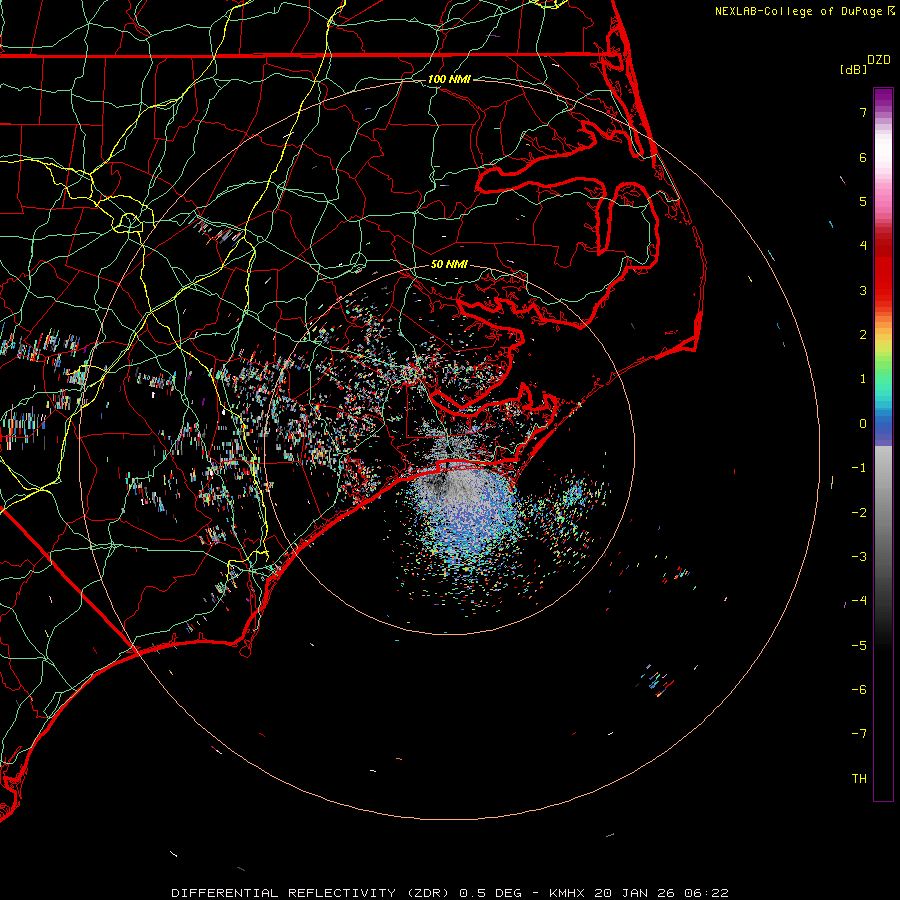The width and height of the screenshot is (900, 900).
Task: Click the 06:22 timestamp
Action: coord(707,893)
